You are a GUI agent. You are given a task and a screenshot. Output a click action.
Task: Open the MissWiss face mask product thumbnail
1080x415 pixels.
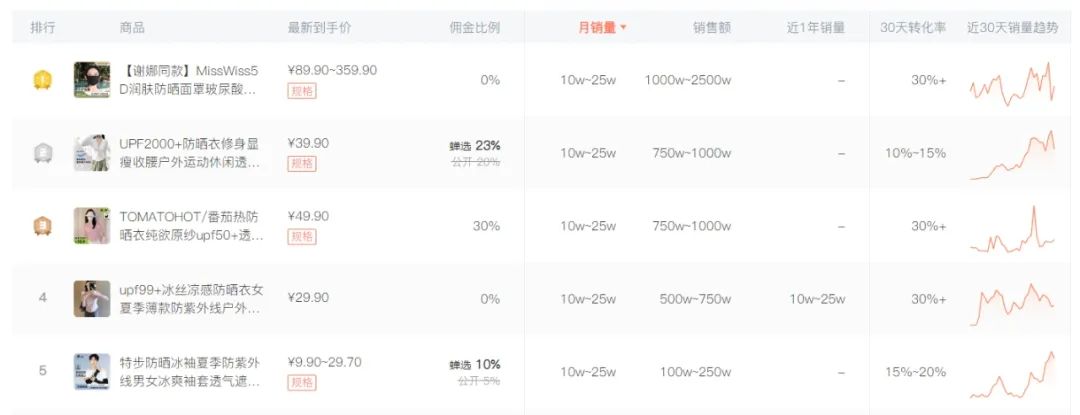click(x=92, y=80)
